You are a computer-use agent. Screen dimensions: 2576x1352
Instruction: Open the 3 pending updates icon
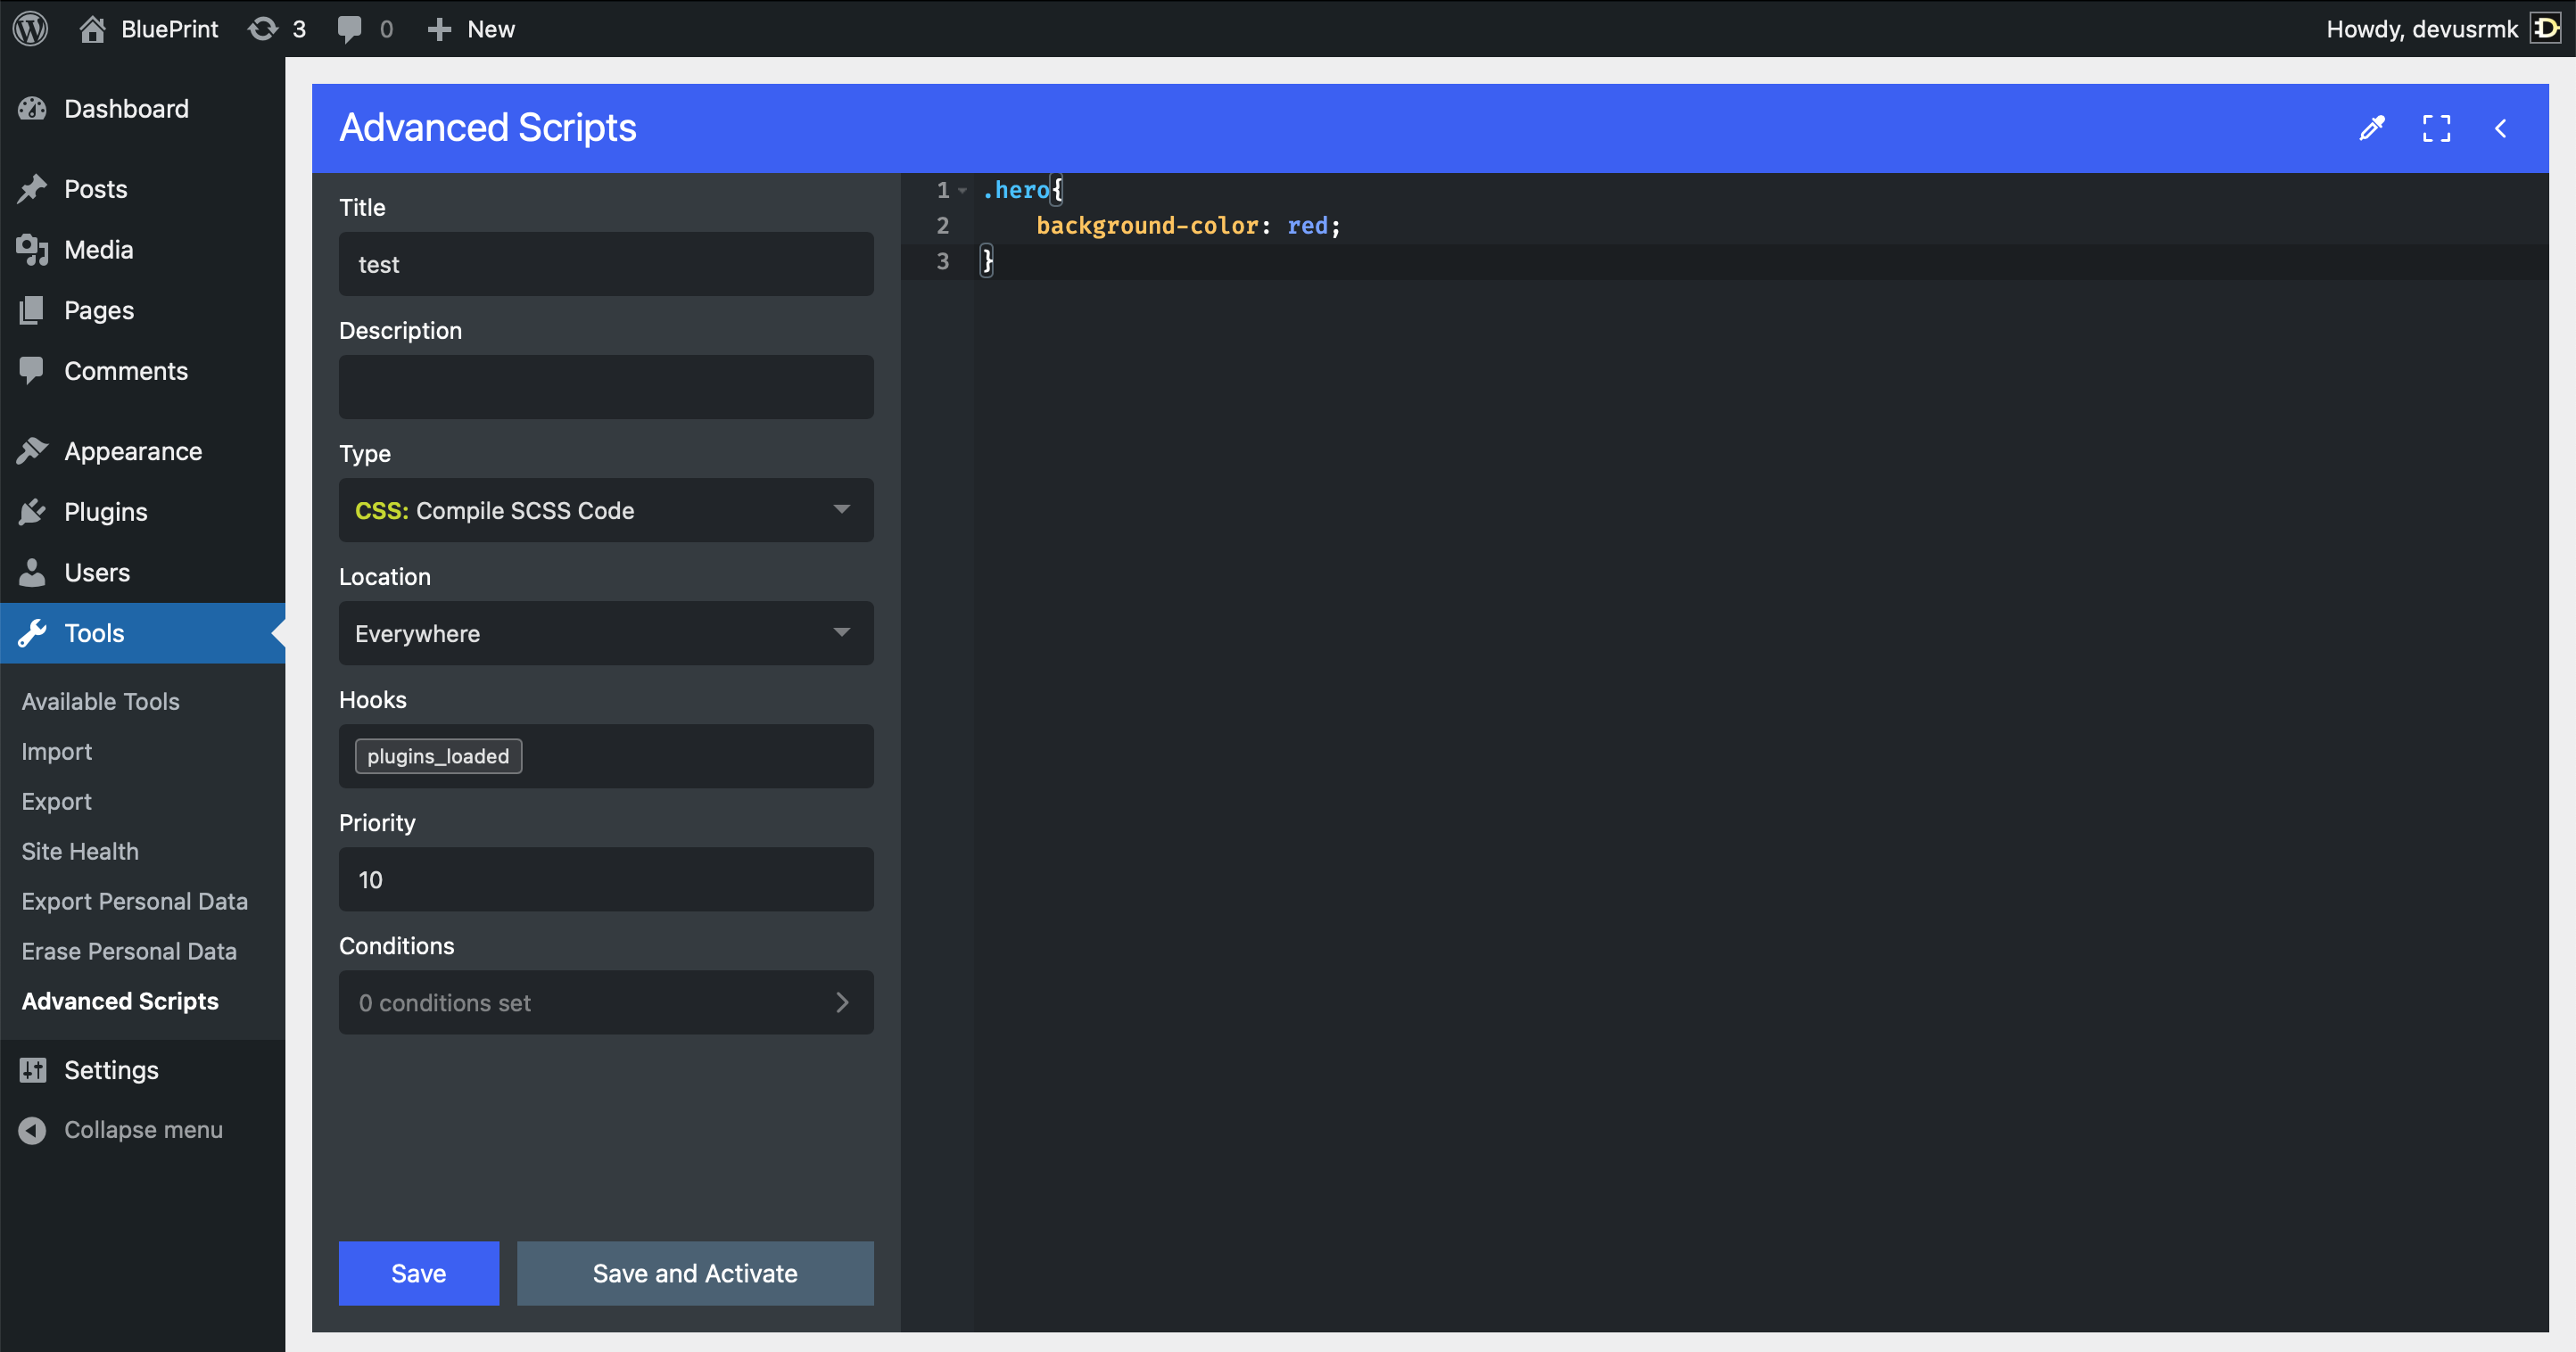tap(277, 28)
